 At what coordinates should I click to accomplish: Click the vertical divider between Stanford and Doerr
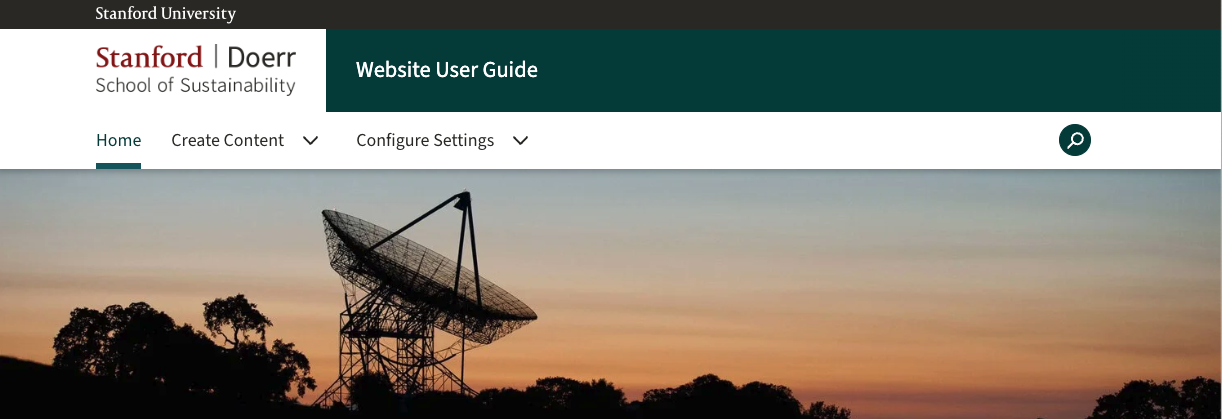click(215, 58)
